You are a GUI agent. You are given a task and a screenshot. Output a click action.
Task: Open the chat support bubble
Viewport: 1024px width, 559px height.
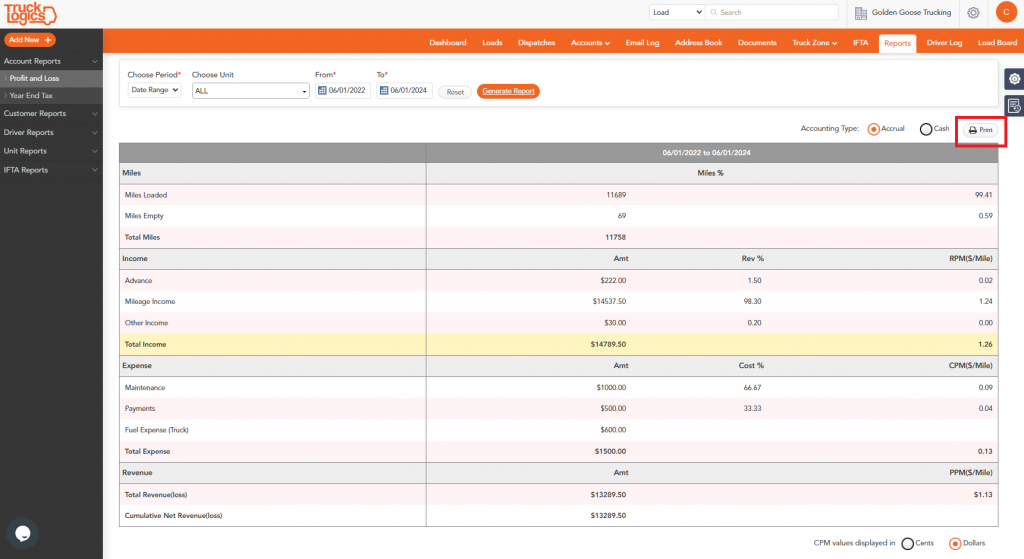point(23,534)
